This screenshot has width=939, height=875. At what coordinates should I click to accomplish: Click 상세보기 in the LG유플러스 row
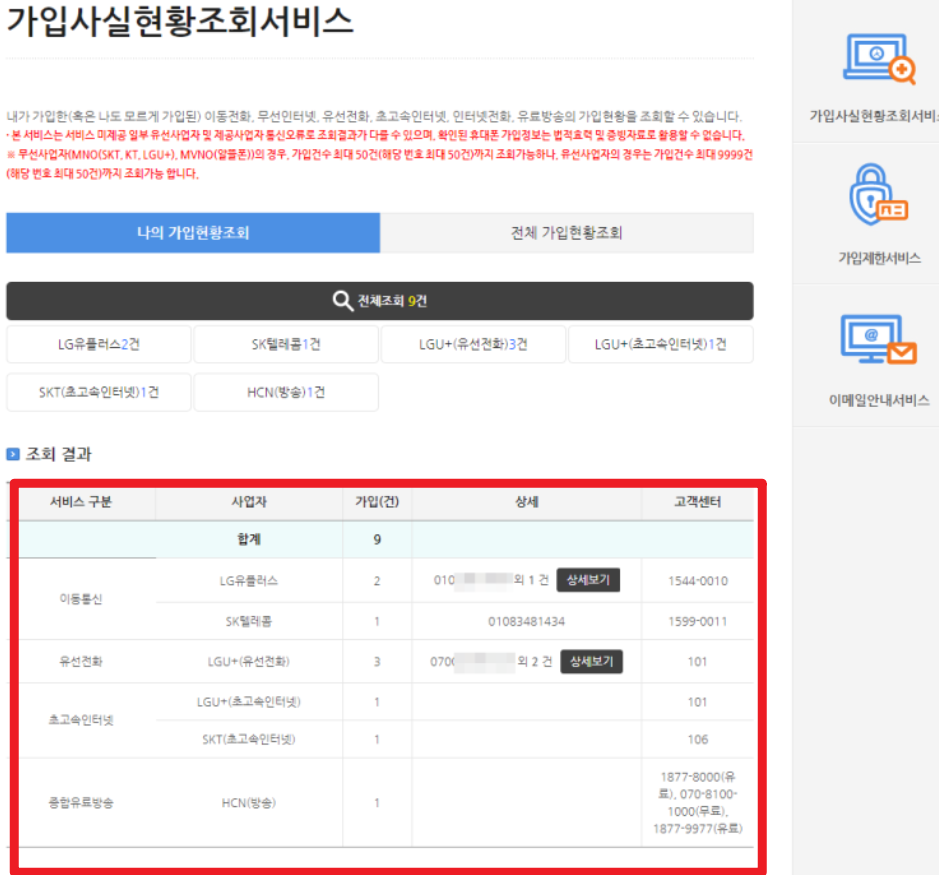click(x=589, y=580)
